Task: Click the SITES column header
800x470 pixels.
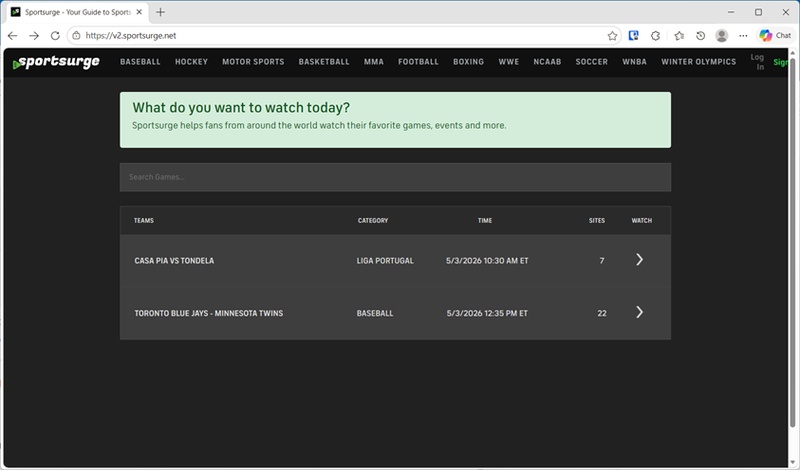Action: [x=597, y=220]
